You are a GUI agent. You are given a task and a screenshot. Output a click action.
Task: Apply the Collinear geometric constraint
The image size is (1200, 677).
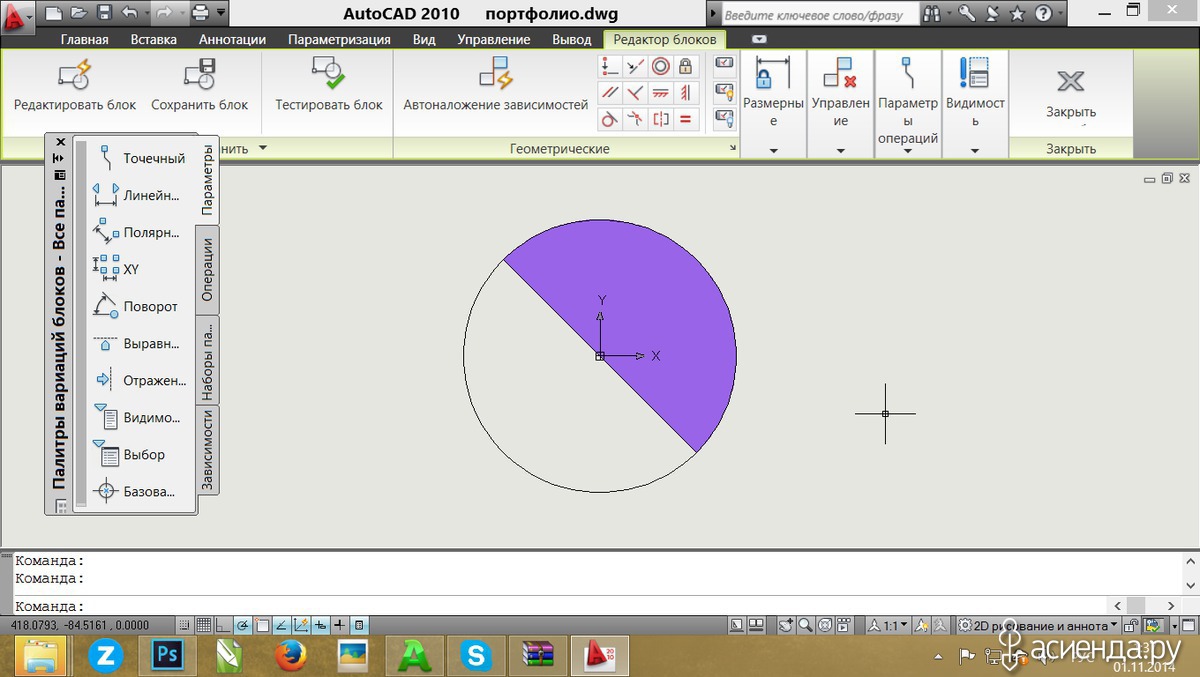[635, 67]
